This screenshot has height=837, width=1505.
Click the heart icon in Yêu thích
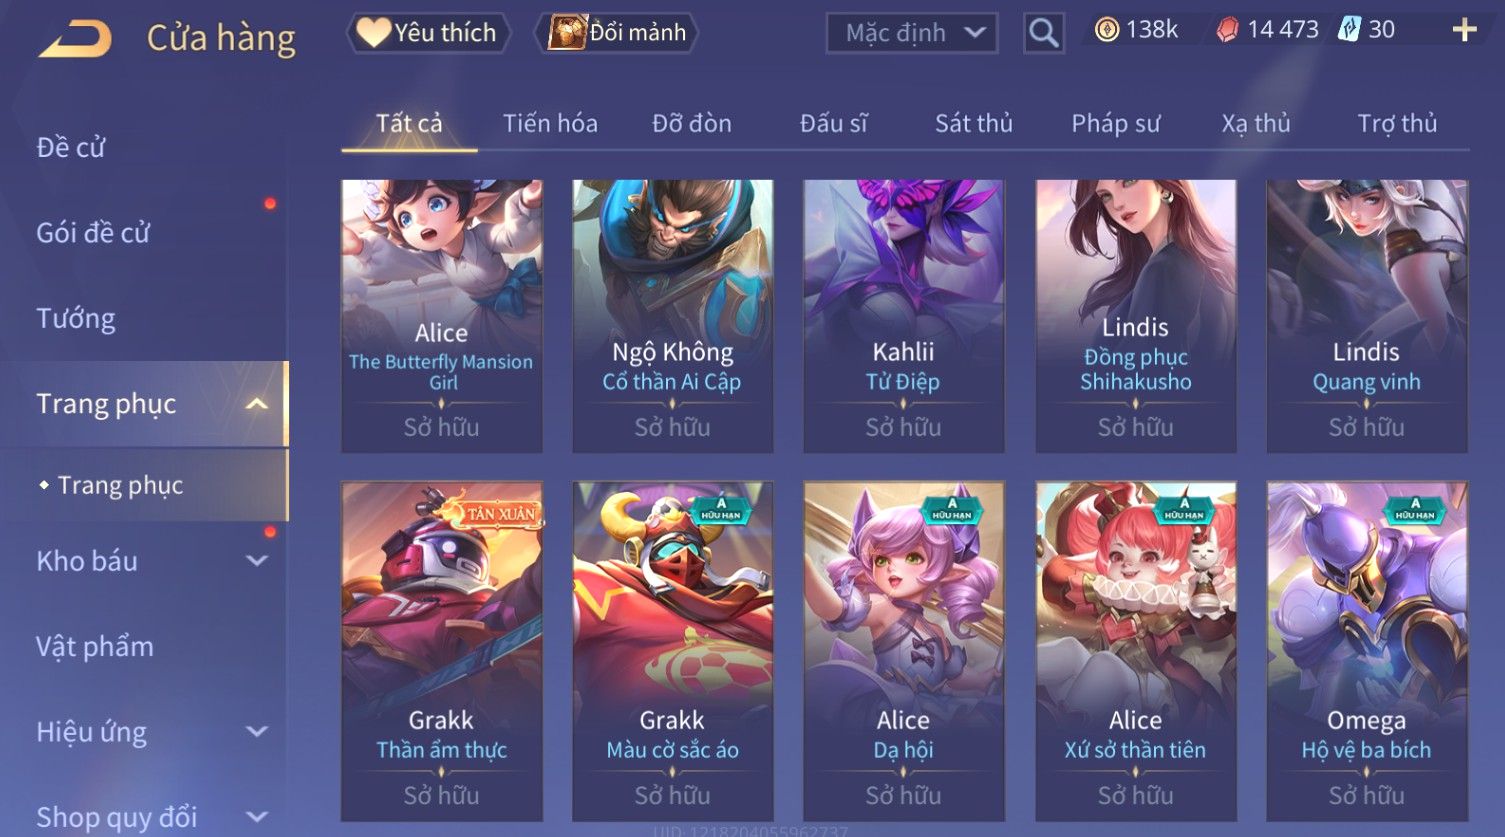click(x=373, y=33)
